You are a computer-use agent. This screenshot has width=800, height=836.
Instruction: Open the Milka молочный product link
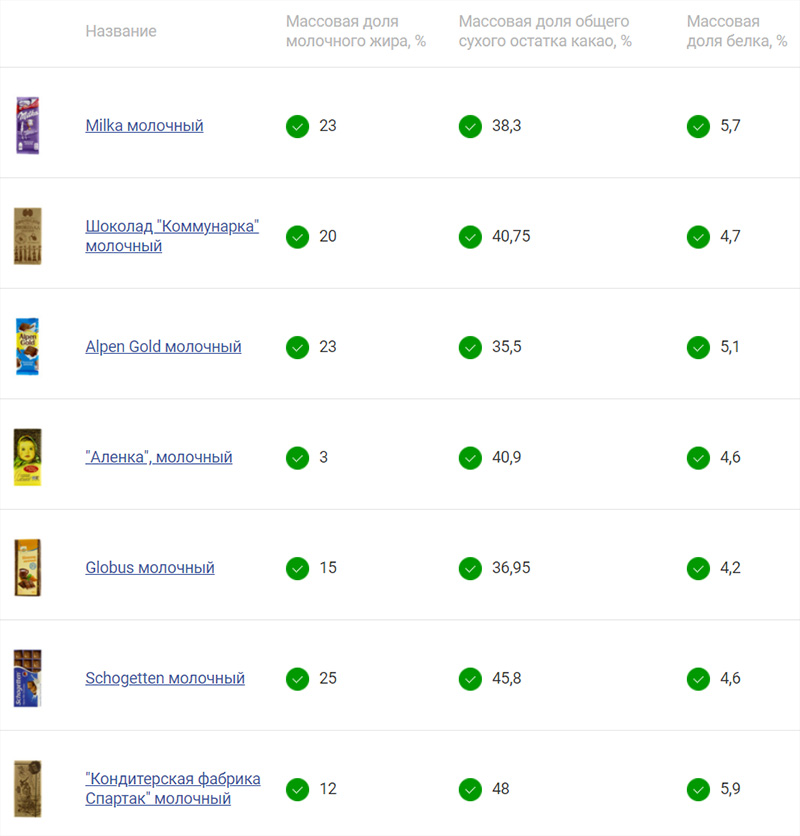[144, 126]
